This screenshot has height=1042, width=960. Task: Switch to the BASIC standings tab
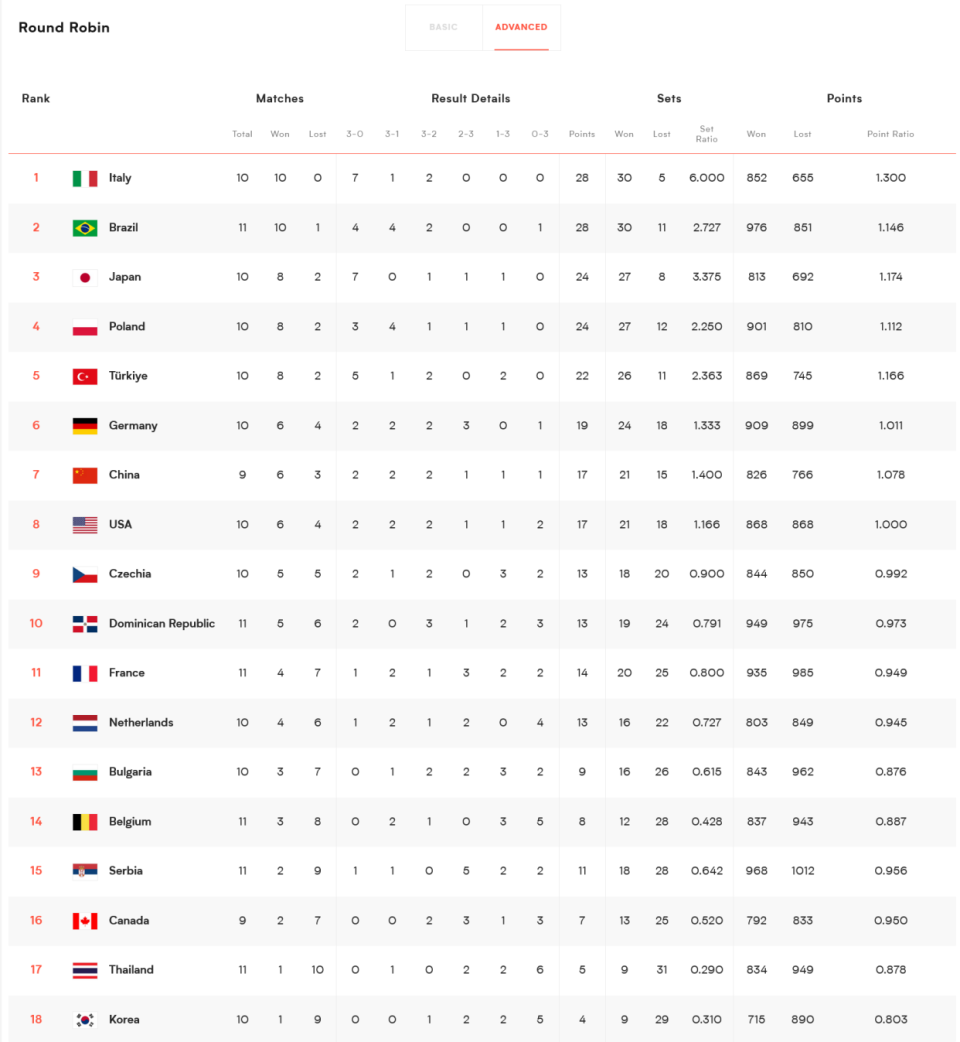point(443,27)
